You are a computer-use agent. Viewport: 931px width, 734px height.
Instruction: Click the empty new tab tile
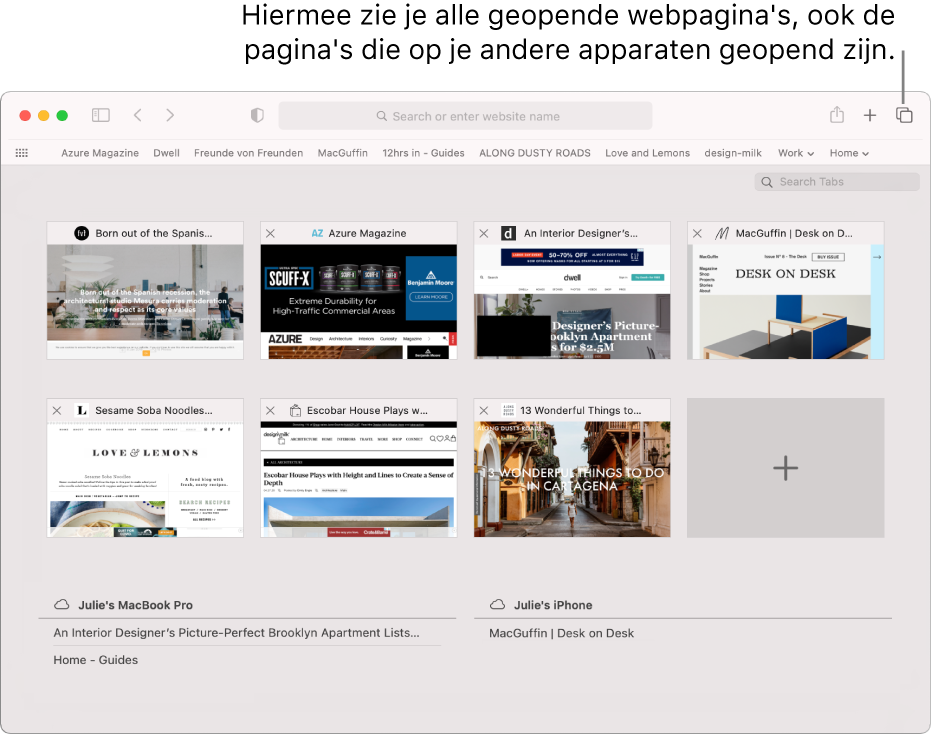point(786,468)
